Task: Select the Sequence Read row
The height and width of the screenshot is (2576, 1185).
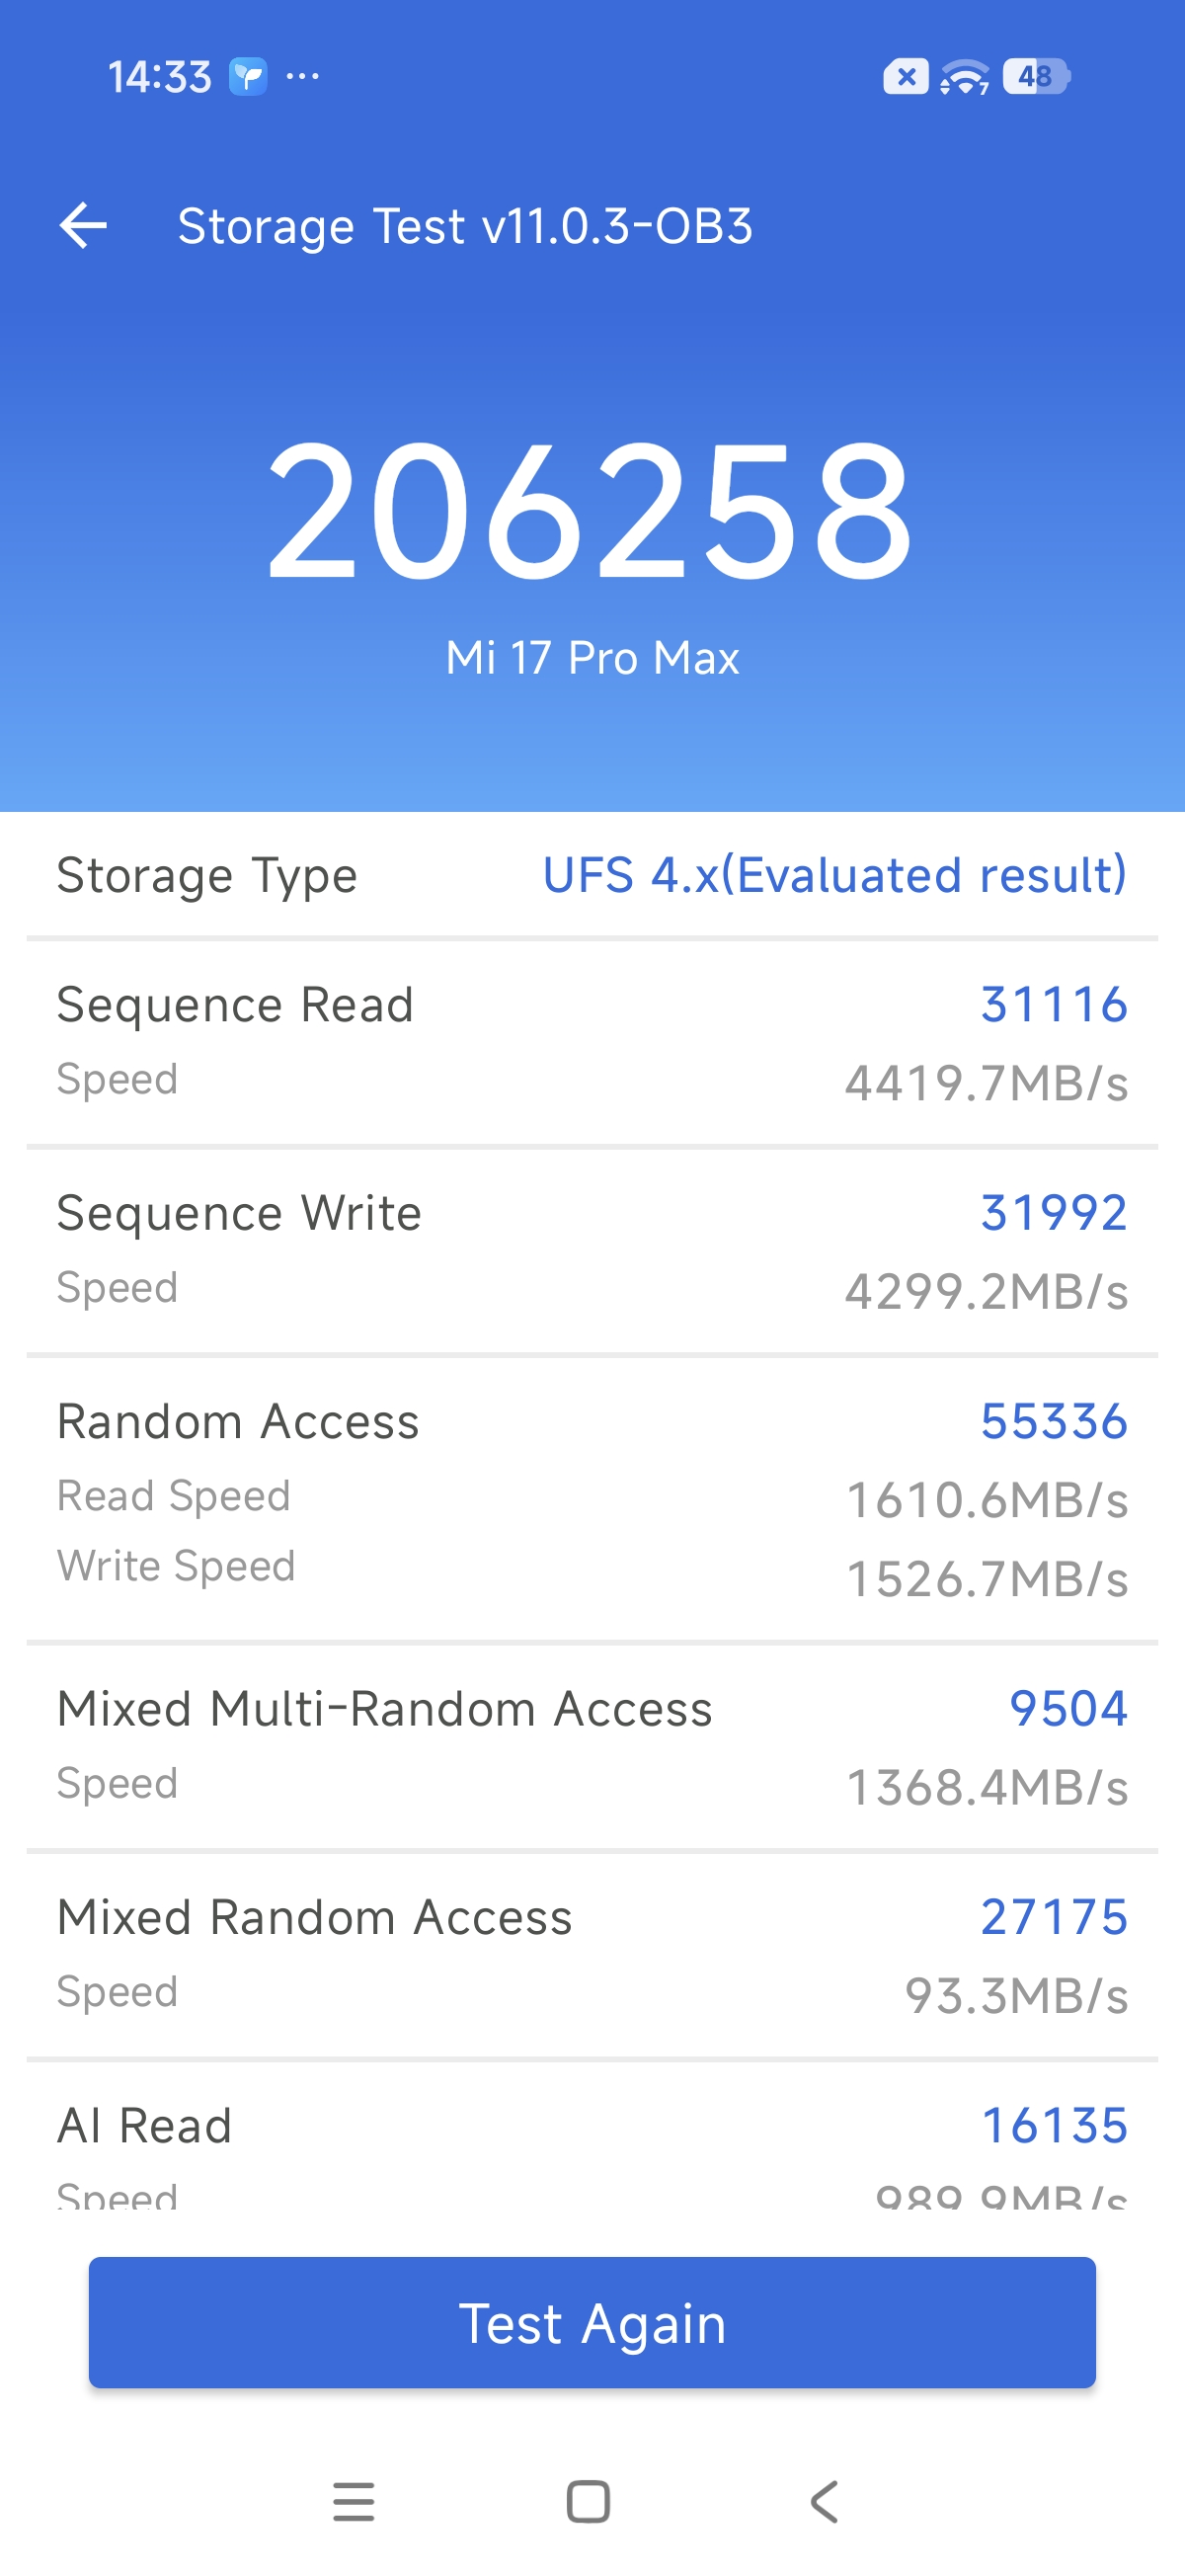Action: click(x=592, y=1042)
